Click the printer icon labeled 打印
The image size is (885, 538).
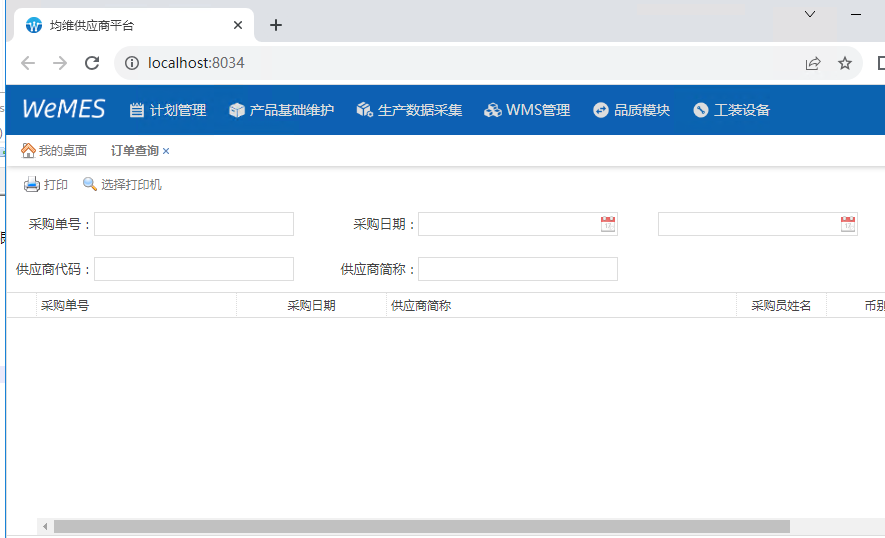[x=32, y=184]
